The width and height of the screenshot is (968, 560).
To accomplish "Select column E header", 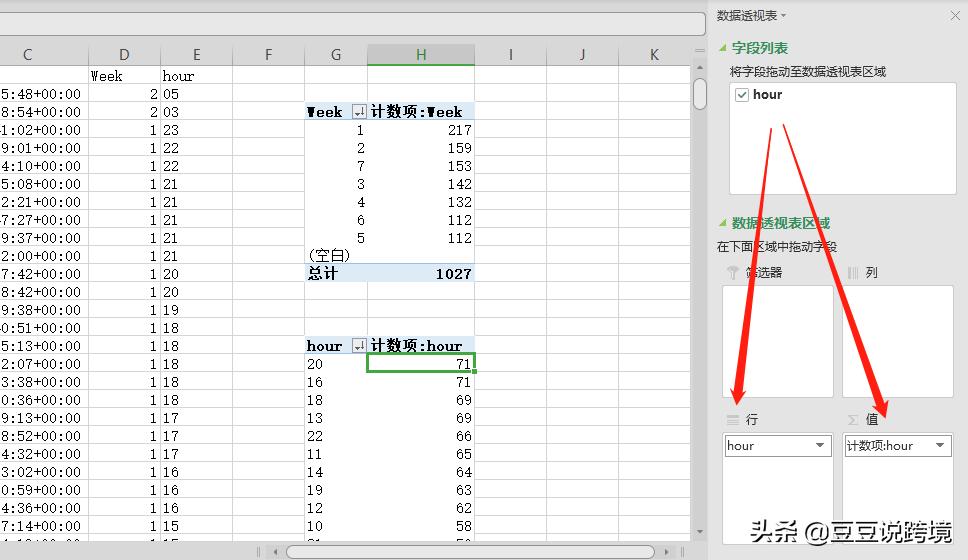I will point(196,55).
